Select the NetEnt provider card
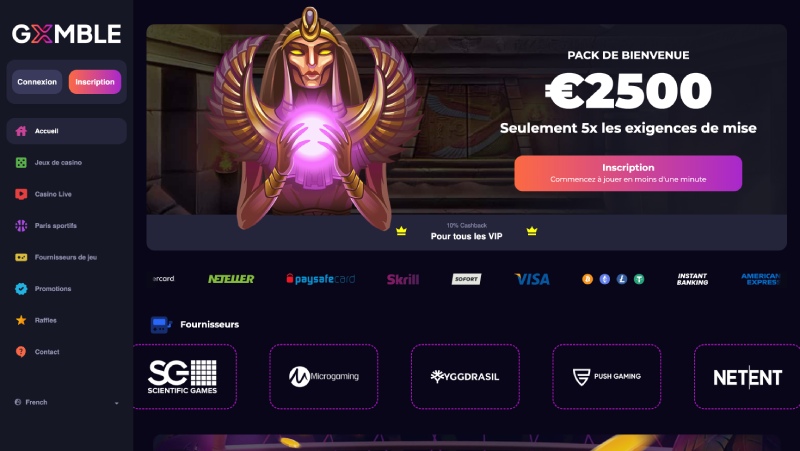Screen dimensions: 800x451 coord(747,377)
